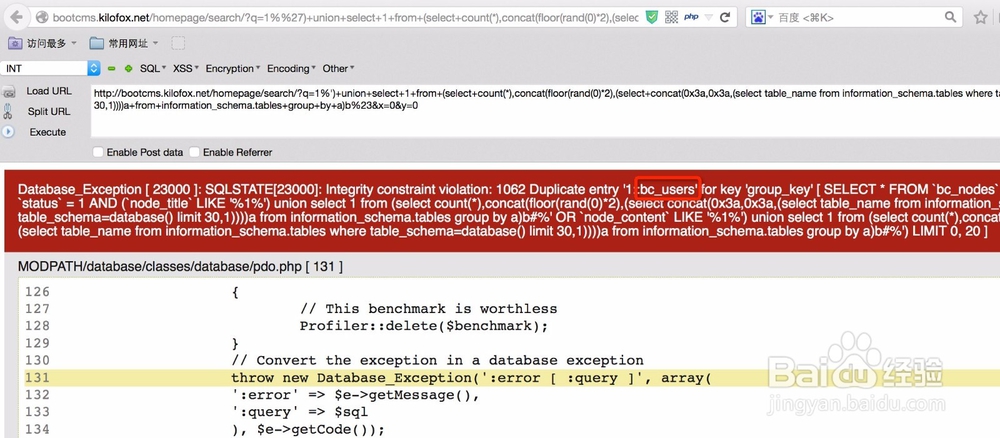Open the Baidu search engine selector
The width and height of the screenshot is (1000, 438).
point(761,18)
